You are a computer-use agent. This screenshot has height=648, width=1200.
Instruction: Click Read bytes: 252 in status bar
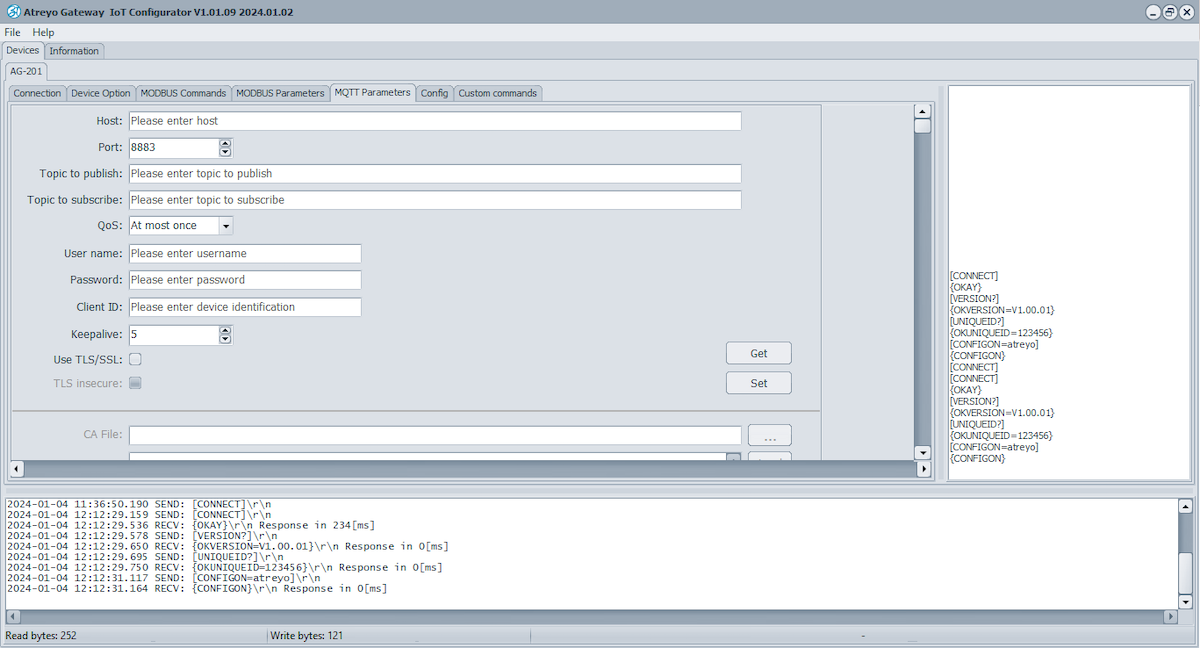(x=41, y=636)
